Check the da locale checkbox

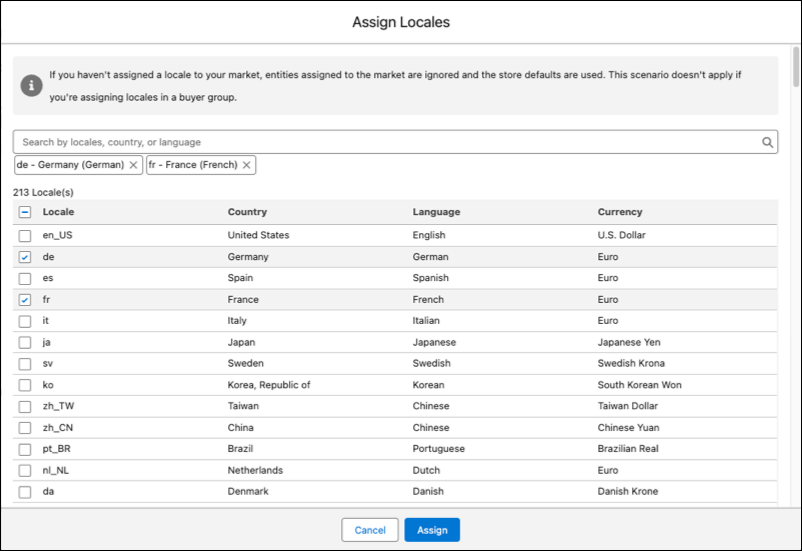tap(25, 492)
